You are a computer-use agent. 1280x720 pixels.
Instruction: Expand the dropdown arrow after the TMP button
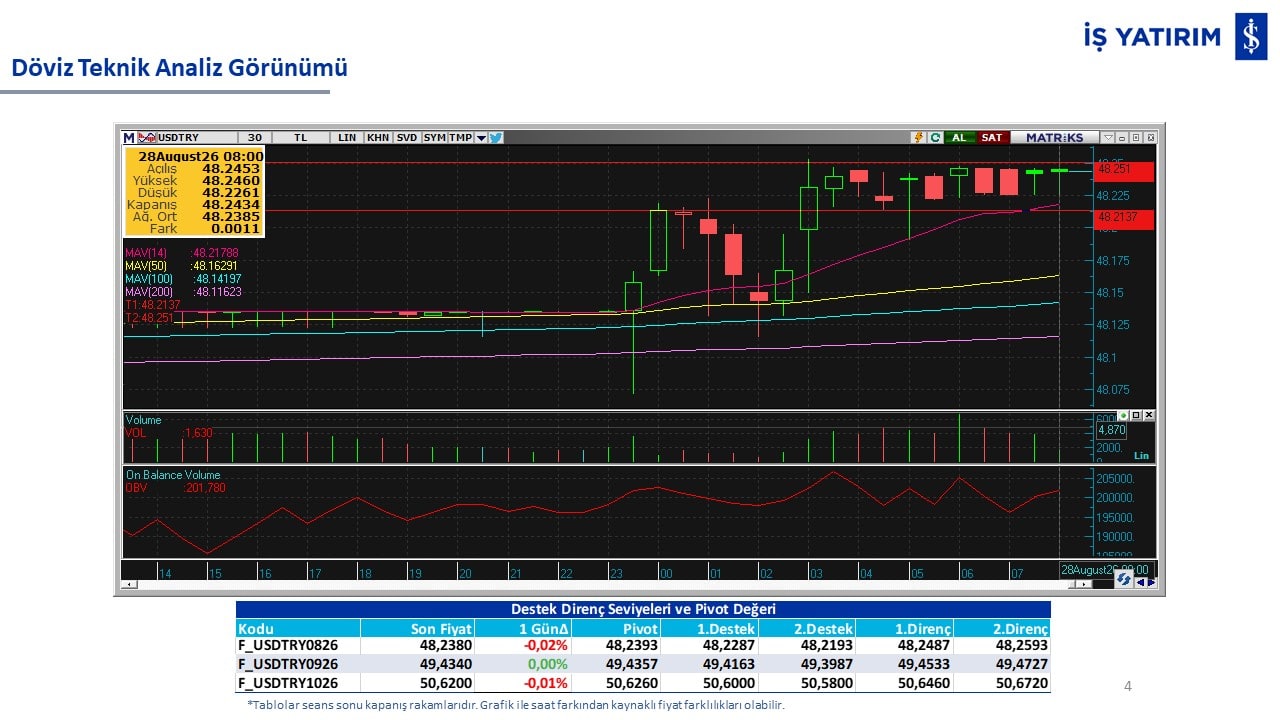(481, 138)
